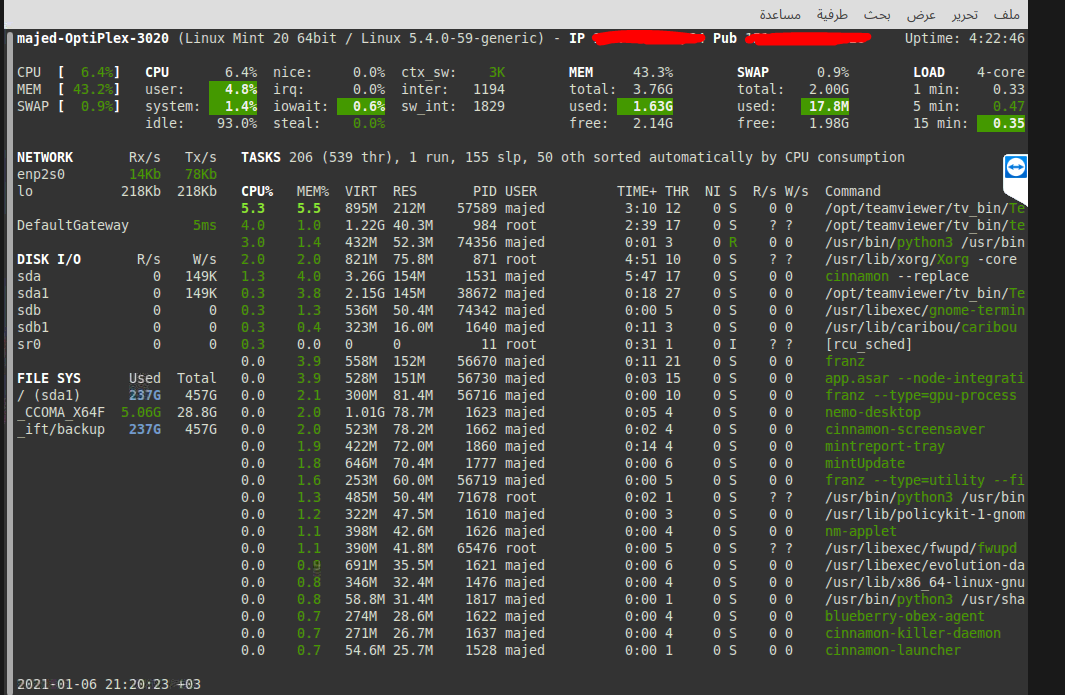Click the app.asar --node-integration command

(x=925, y=378)
